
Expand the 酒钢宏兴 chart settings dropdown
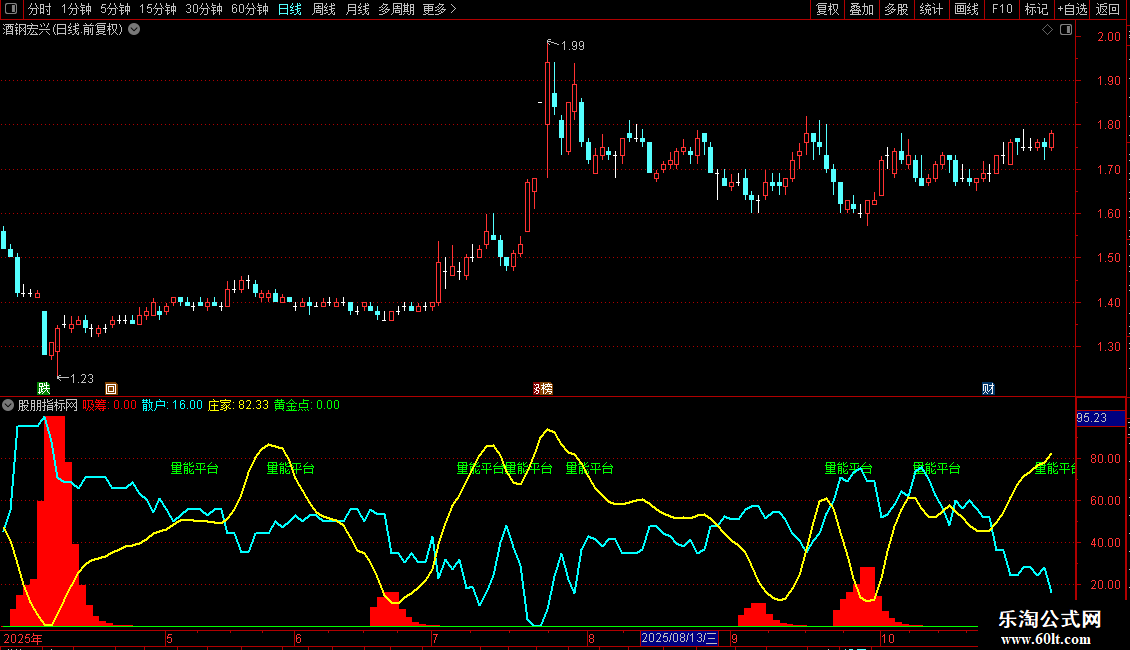point(134,30)
